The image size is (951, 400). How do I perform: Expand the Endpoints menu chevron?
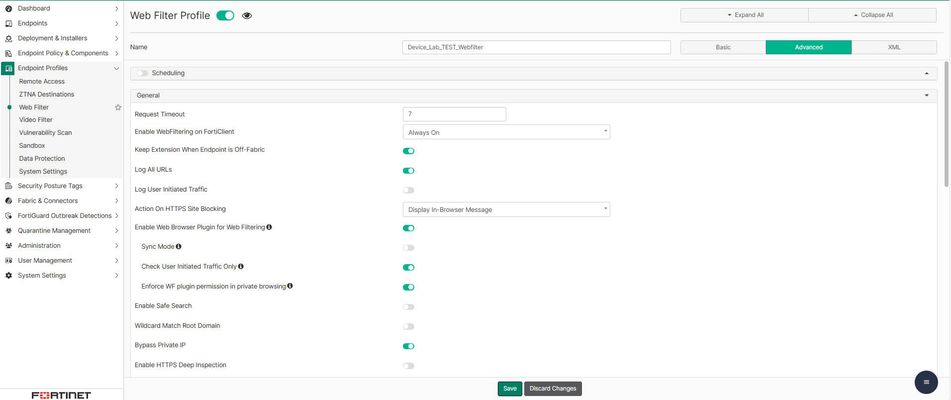116,24
